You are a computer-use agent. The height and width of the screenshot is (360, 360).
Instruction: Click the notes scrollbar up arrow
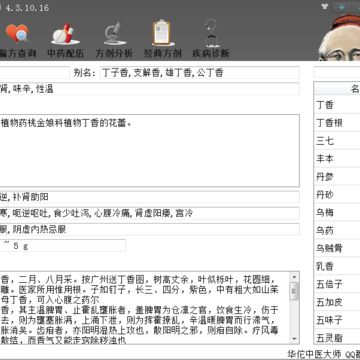[294, 277]
